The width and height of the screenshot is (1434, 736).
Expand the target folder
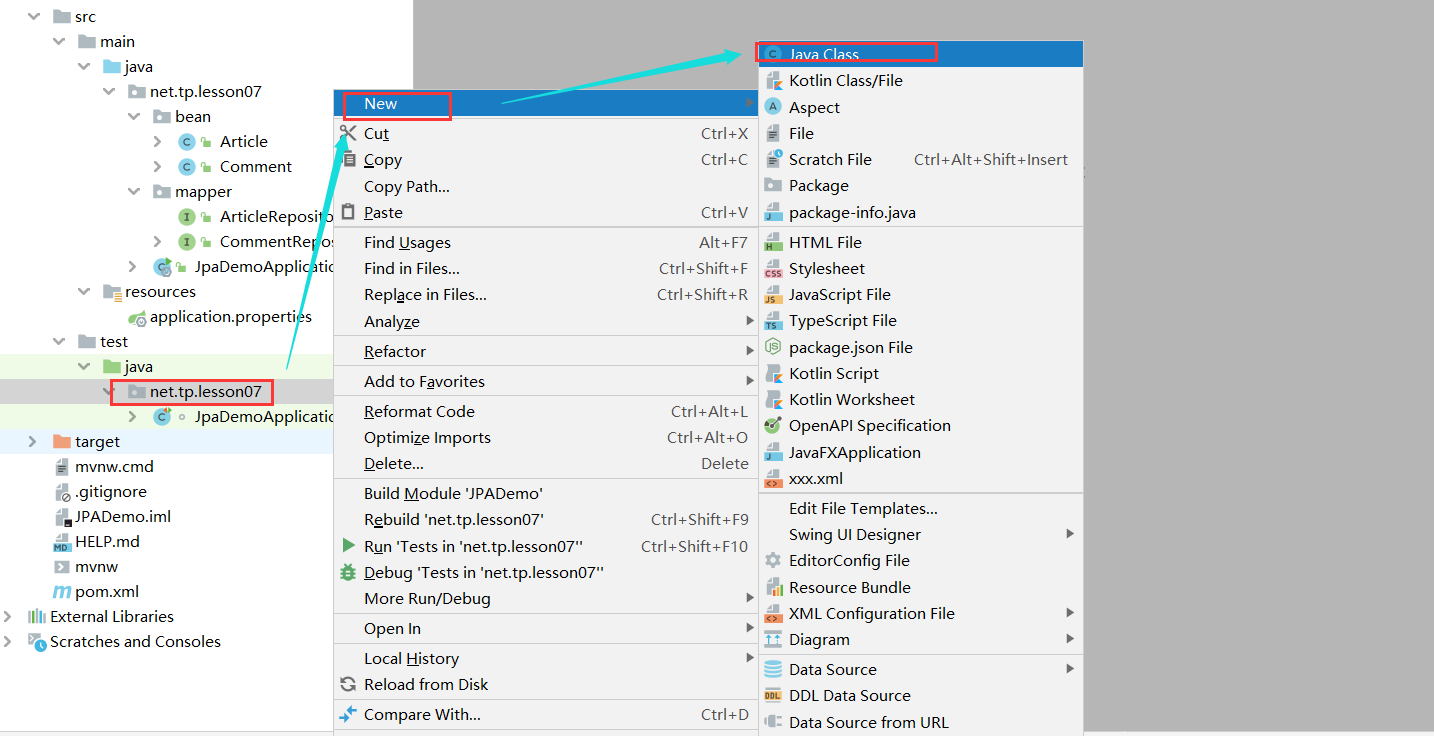click(33, 442)
